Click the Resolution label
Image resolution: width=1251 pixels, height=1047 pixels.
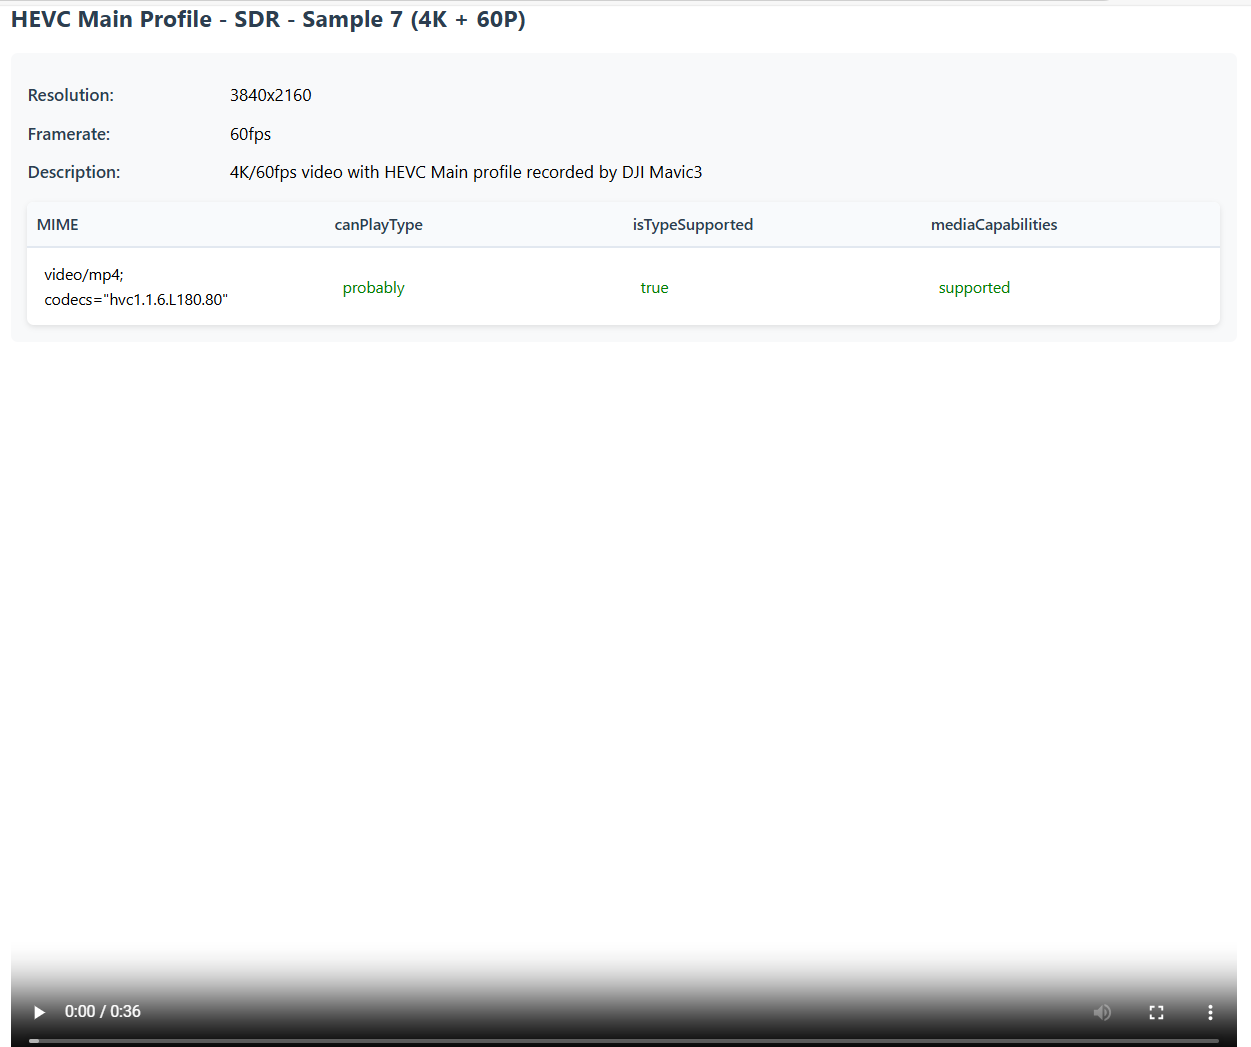tap(71, 95)
